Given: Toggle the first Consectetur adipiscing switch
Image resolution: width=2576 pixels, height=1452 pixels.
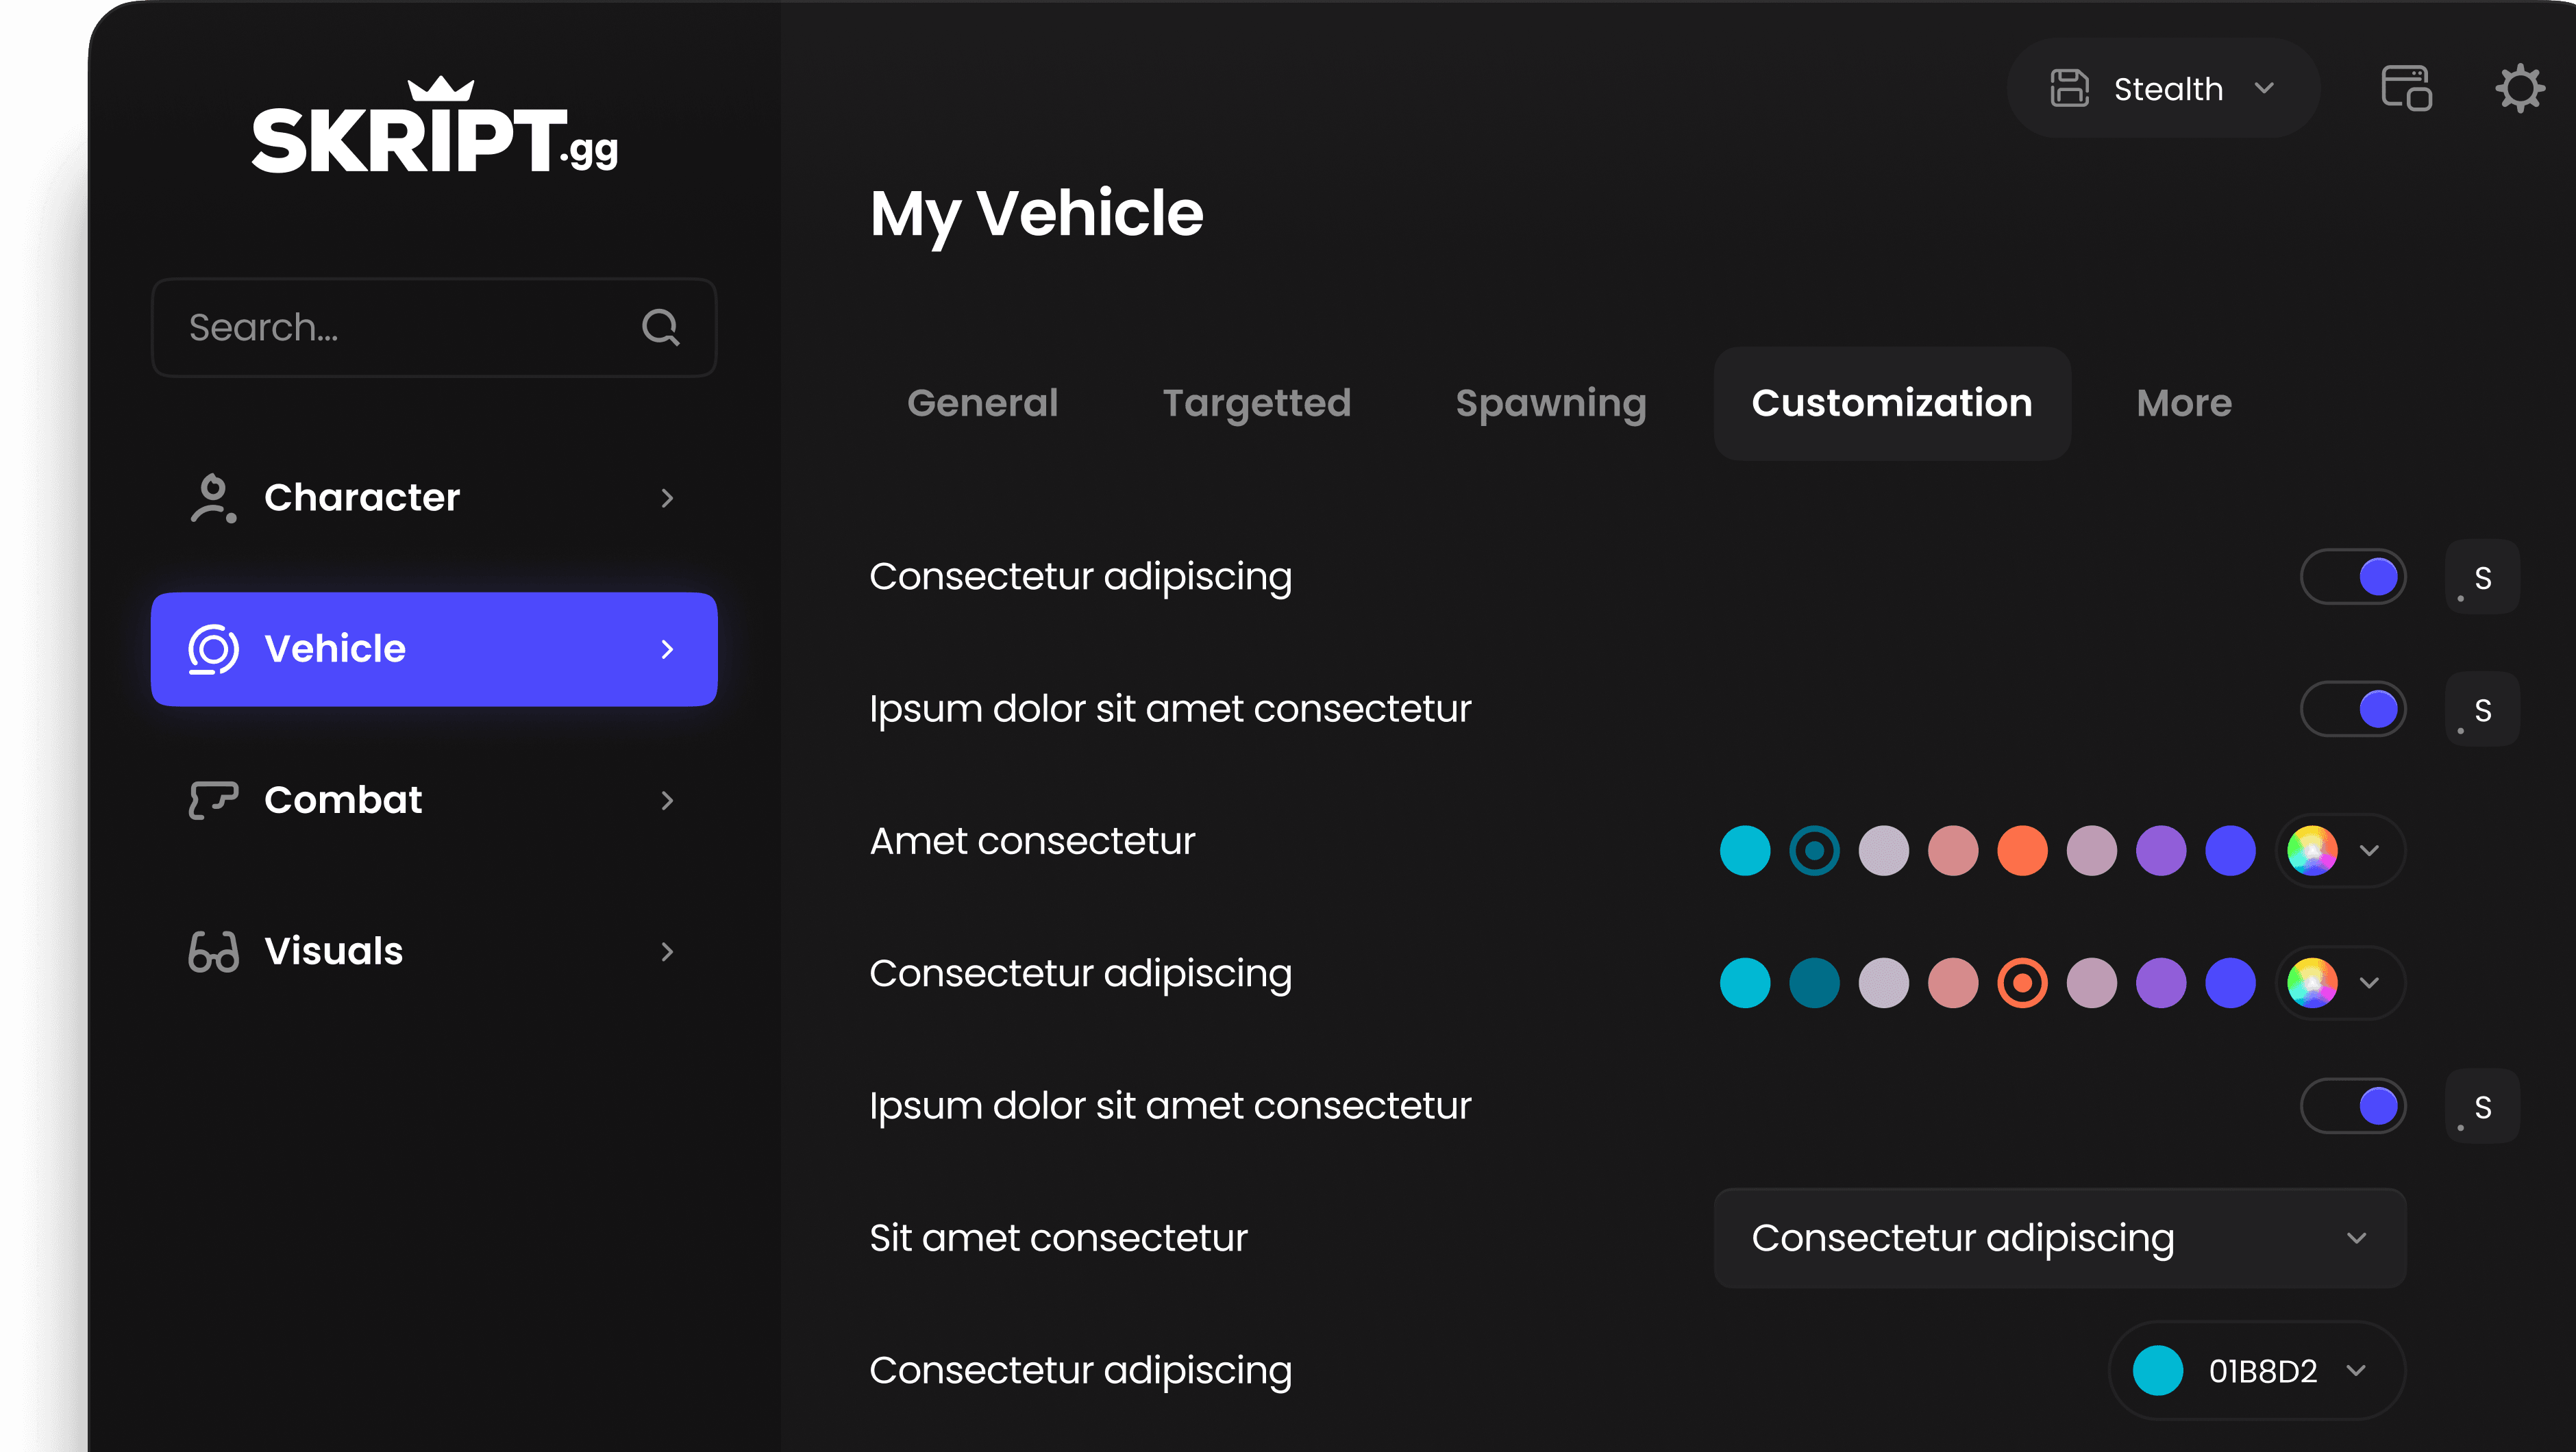Looking at the screenshot, I should pyautogui.click(x=2353, y=577).
